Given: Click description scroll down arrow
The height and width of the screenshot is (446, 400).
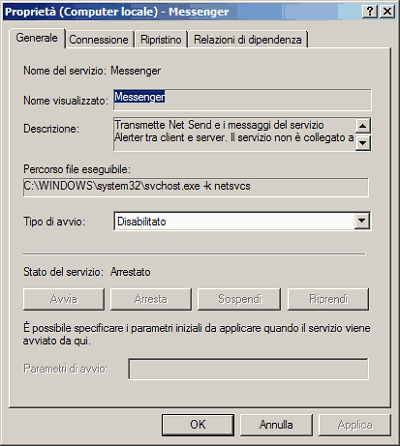Looking at the screenshot, I should point(363,143).
